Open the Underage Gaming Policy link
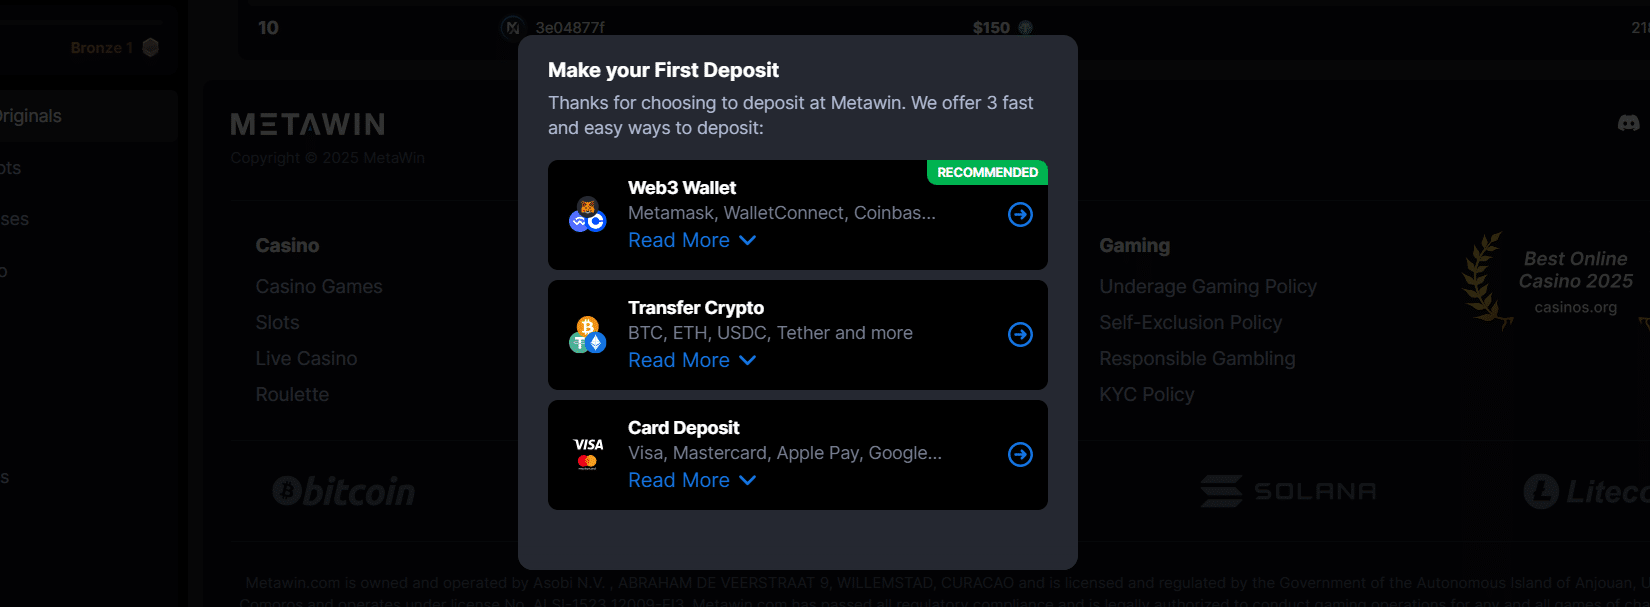 tap(1208, 287)
